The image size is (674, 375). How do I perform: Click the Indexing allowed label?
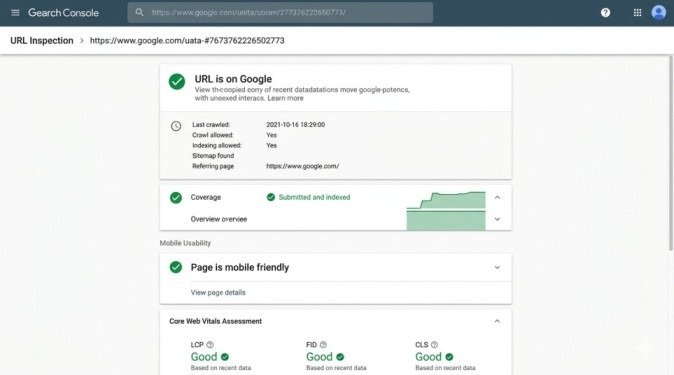(x=217, y=145)
